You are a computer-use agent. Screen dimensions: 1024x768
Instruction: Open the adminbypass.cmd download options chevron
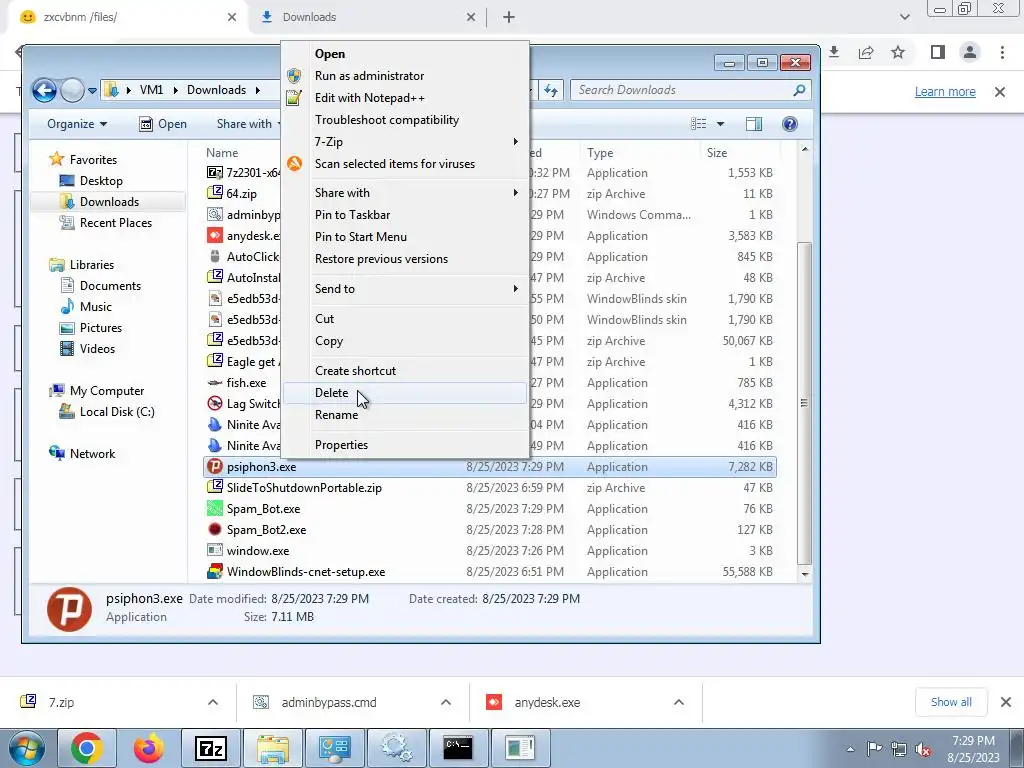[x=446, y=702]
